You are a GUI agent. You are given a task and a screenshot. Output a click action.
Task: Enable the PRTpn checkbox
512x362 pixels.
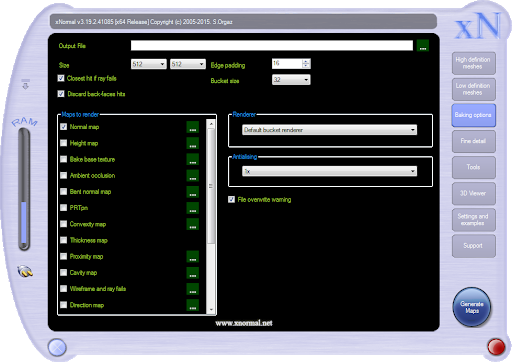63,208
